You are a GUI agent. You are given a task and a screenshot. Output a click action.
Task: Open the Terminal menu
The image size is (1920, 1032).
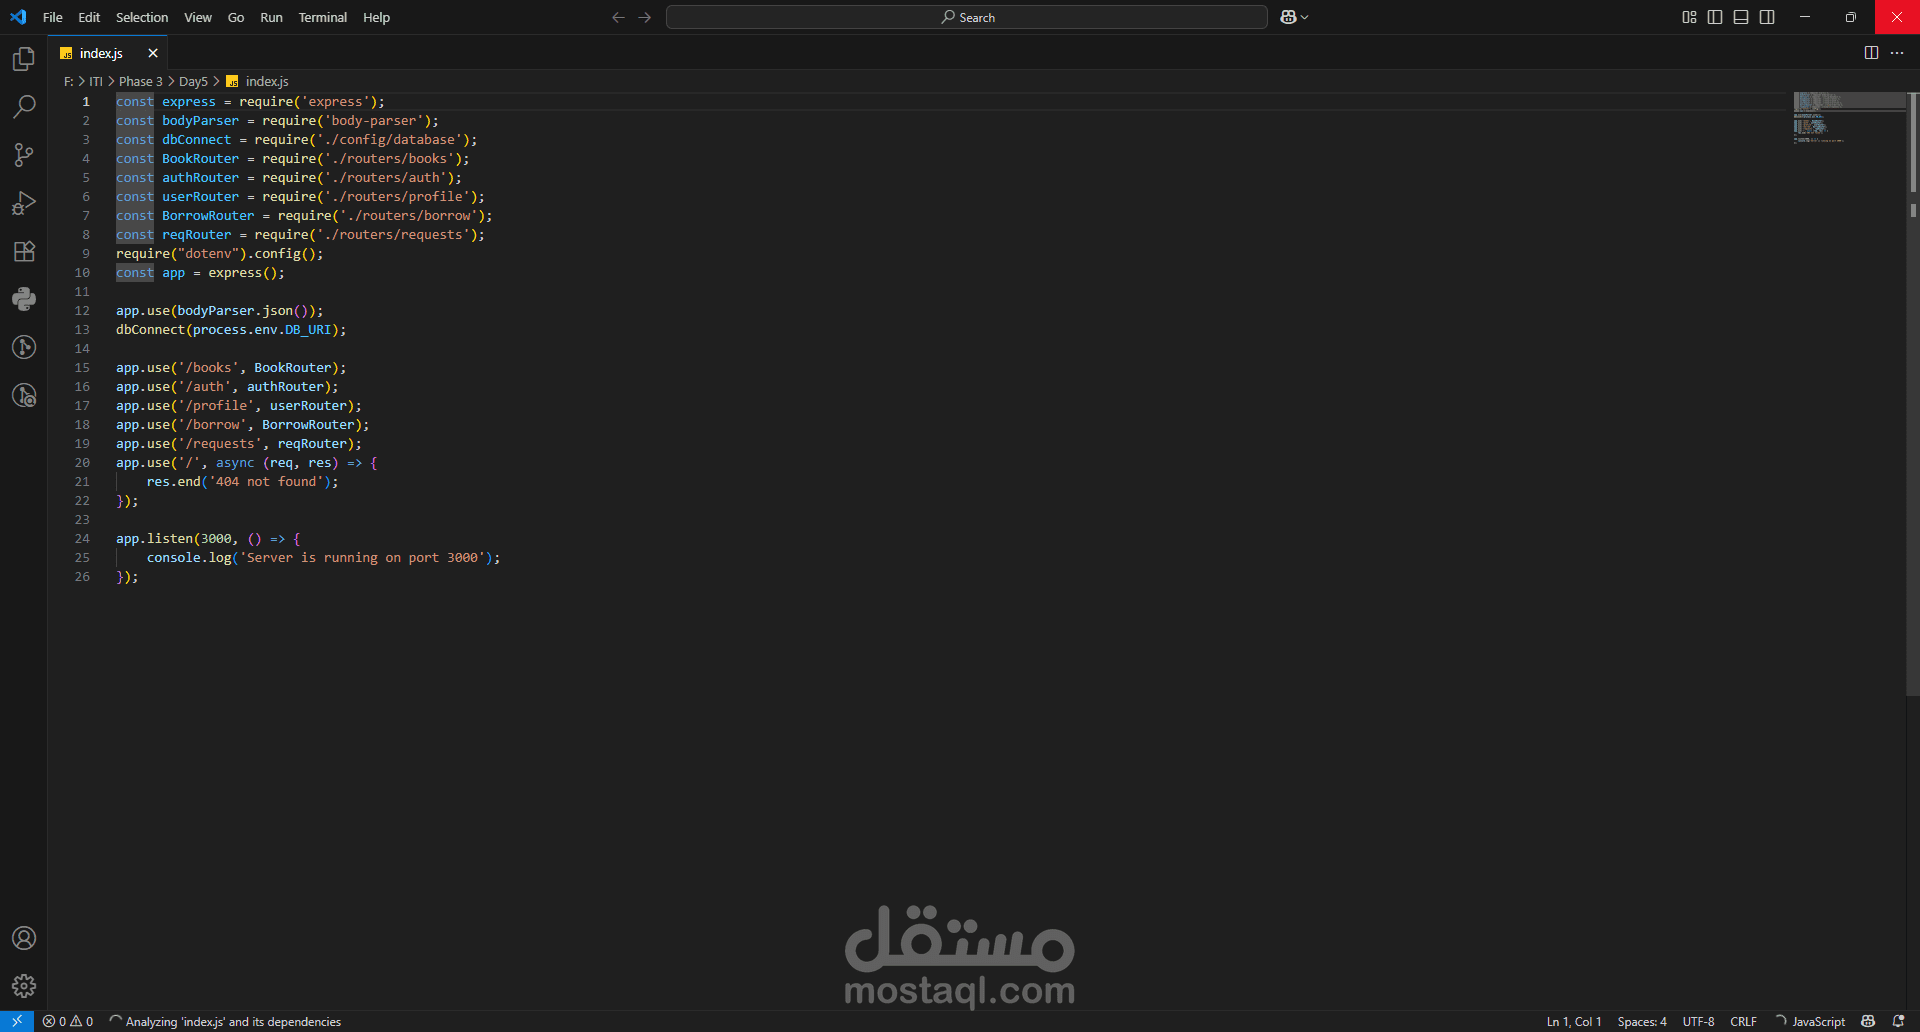point(322,17)
